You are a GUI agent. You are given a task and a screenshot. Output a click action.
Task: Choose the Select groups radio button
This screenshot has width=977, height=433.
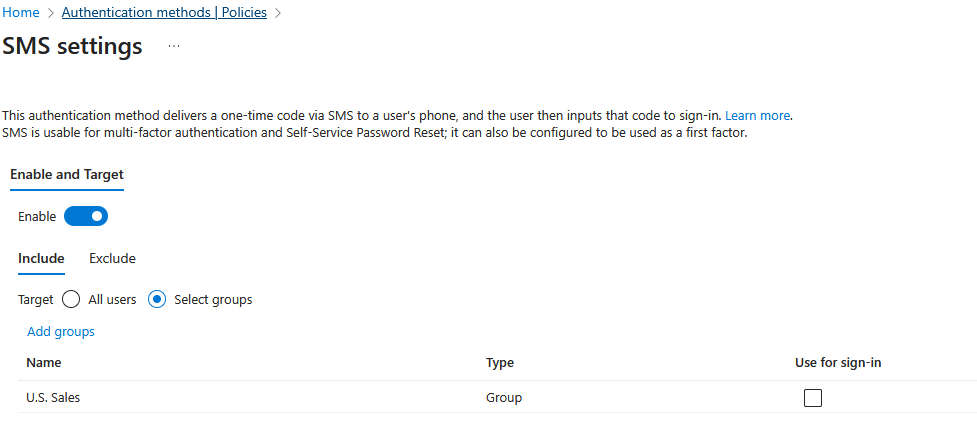157,299
